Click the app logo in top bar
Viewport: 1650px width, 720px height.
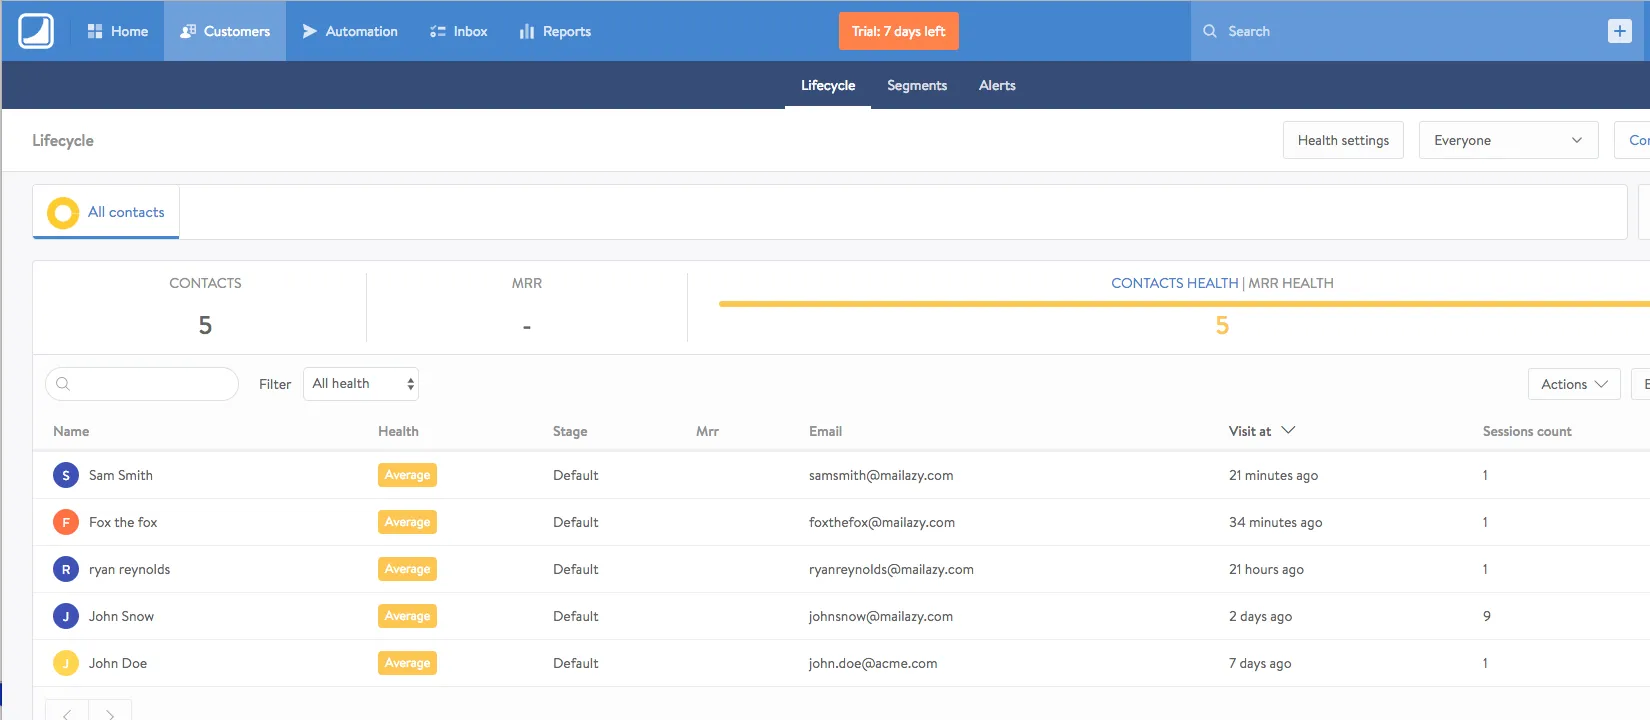pyautogui.click(x=36, y=31)
